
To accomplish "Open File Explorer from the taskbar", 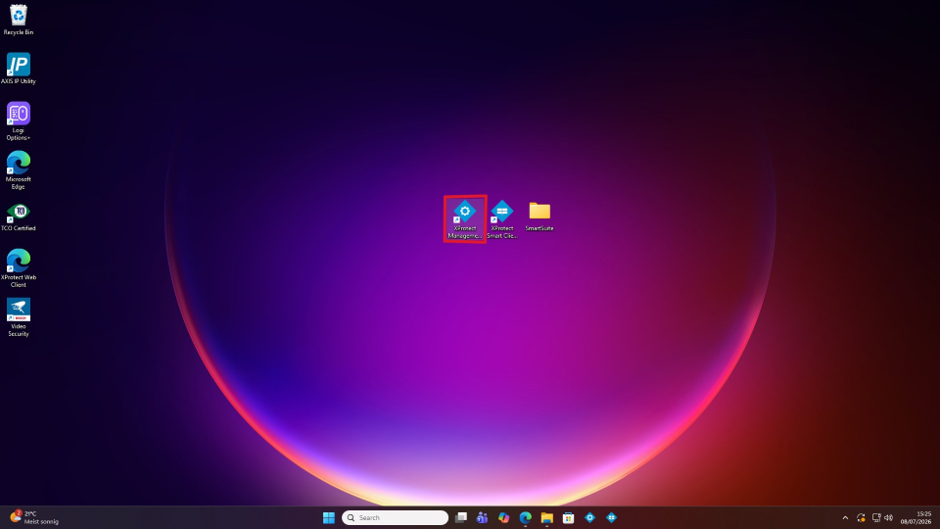I will click(547, 518).
